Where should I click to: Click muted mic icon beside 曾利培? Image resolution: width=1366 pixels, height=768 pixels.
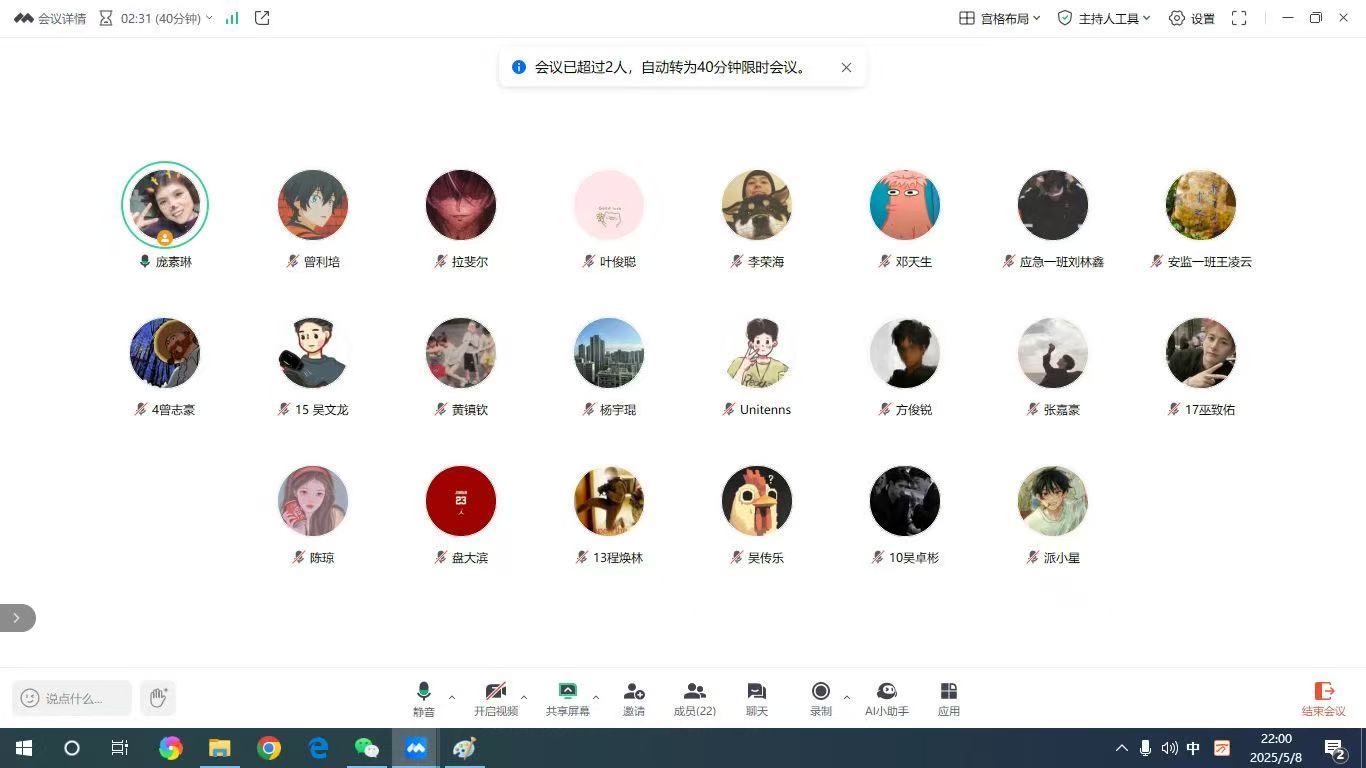(293, 261)
